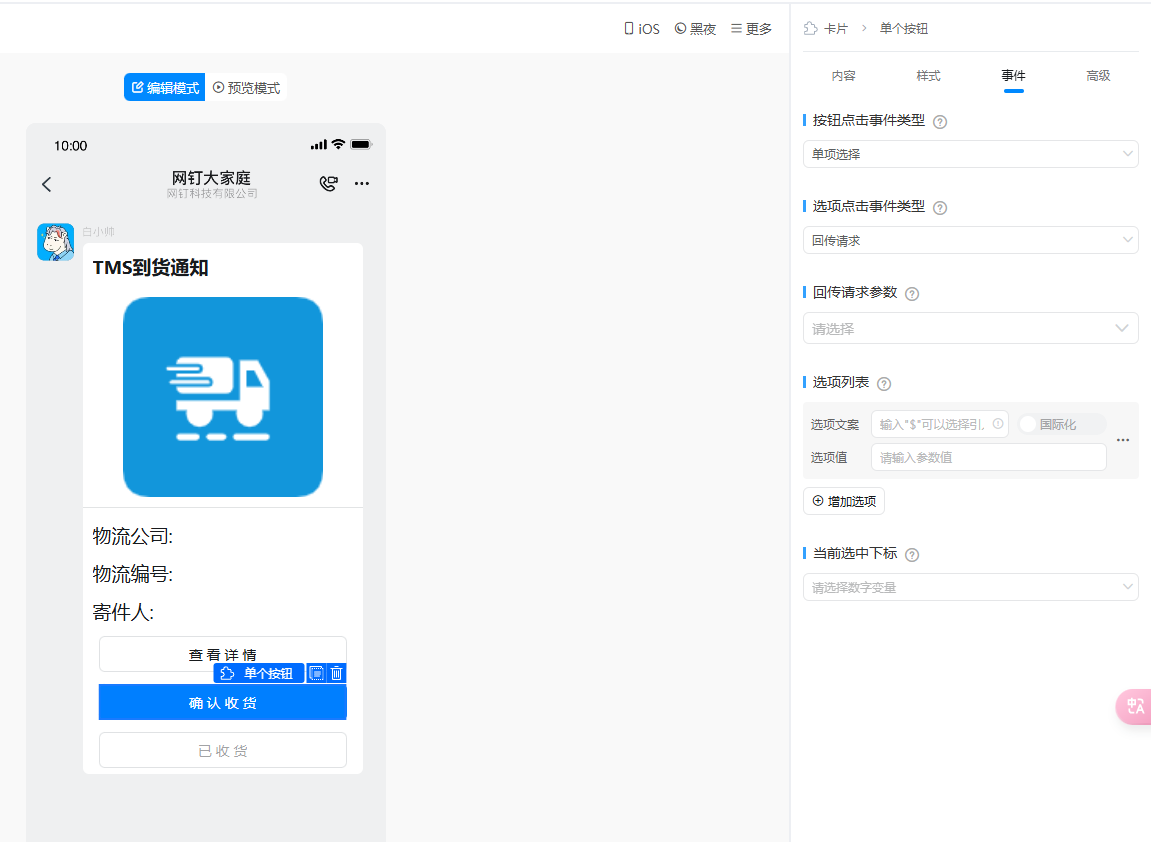The width and height of the screenshot is (1151, 842).
Task: Select the 物流公司 text row
Action: click(x=133, y=537)
